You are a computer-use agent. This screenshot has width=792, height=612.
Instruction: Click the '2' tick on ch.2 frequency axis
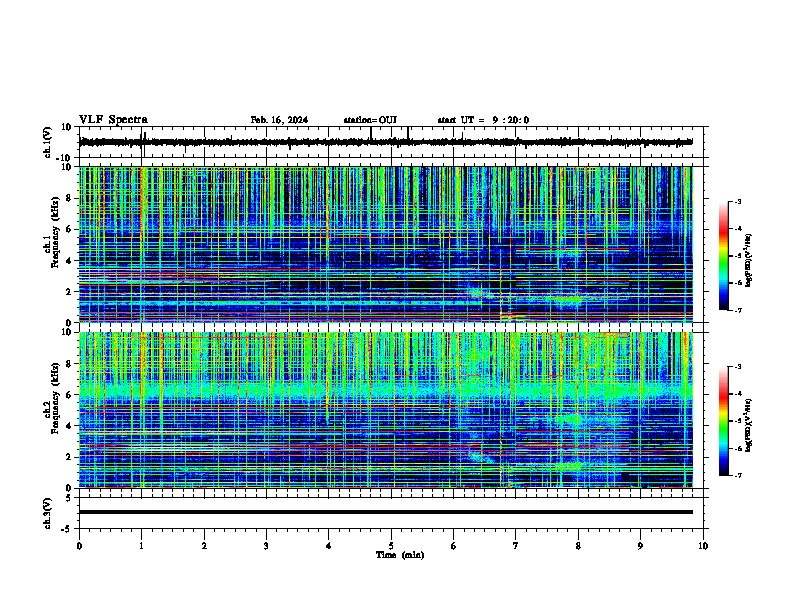(70, 457)
